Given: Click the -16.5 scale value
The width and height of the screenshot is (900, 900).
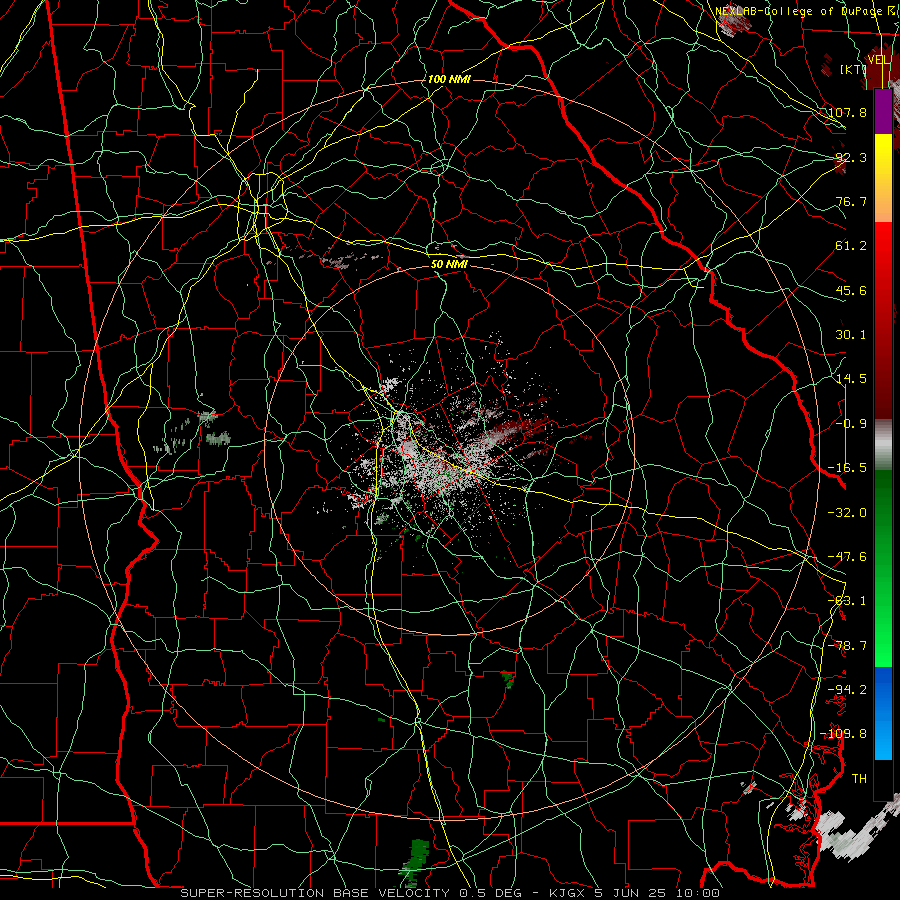Looking at the screenshot, I should tap(848, 468).
